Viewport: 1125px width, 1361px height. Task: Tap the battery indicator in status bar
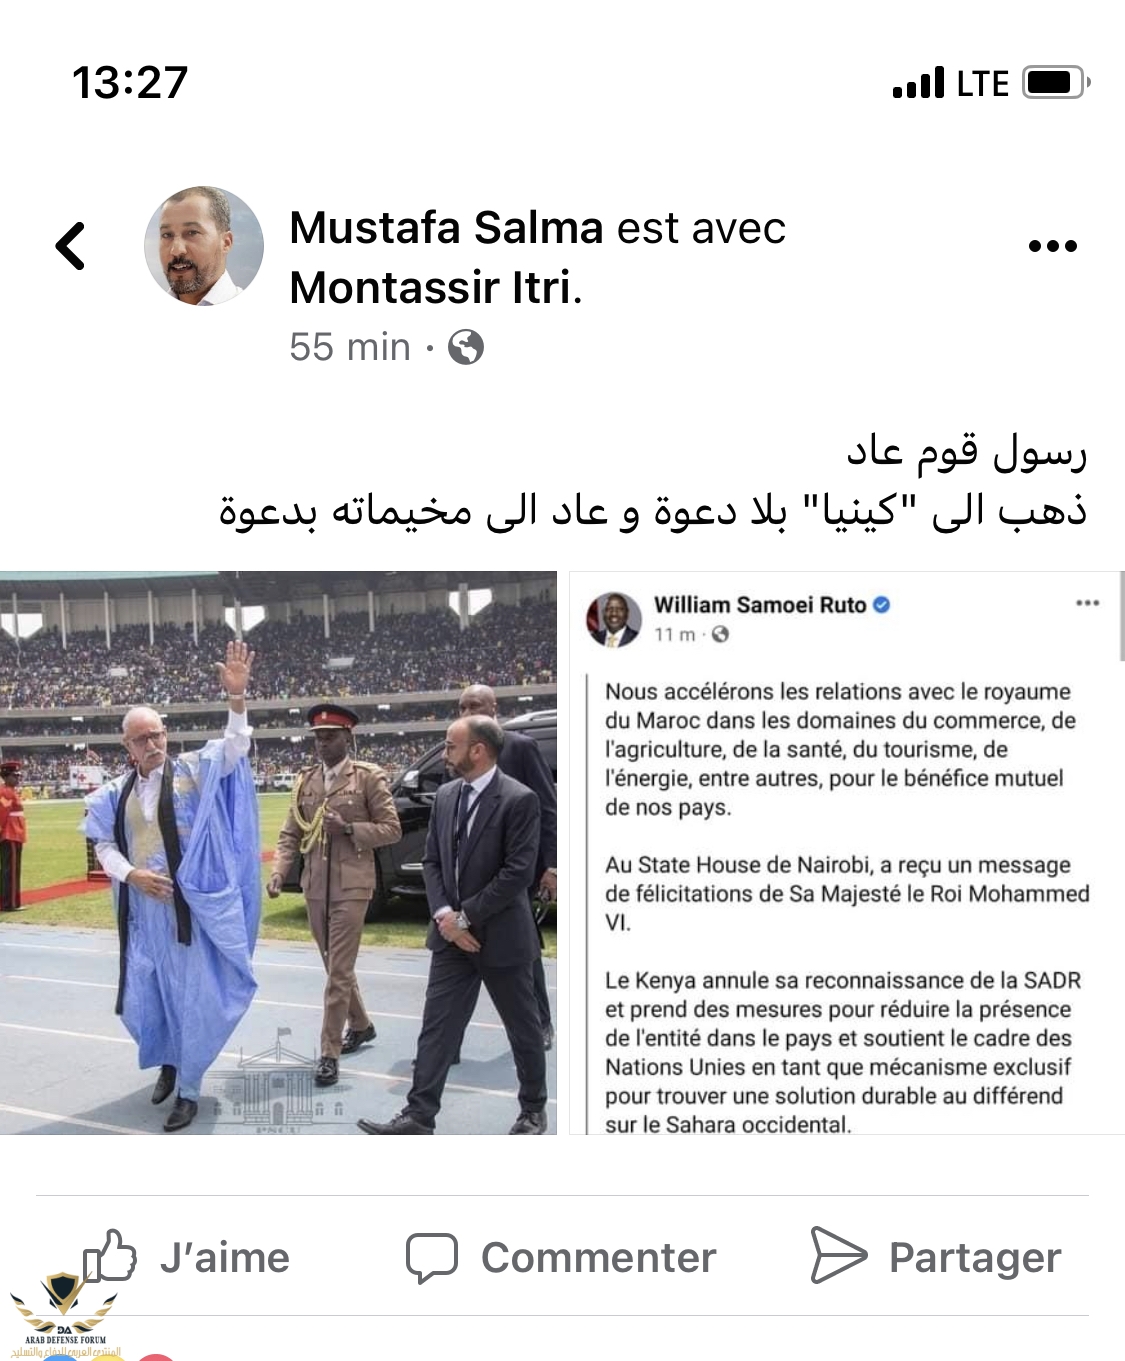[1056, 82]
